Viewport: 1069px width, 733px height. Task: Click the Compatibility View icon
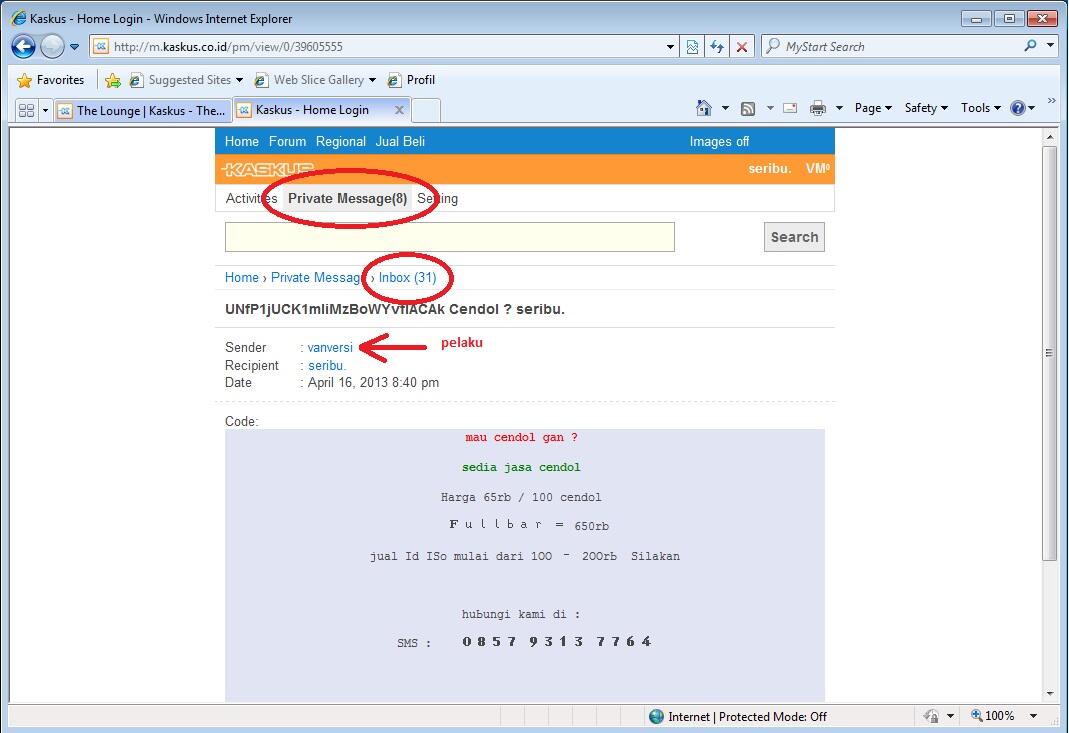692,47
